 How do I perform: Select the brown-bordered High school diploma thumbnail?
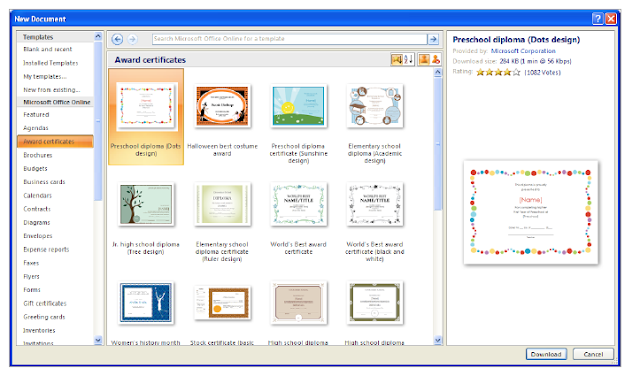[x=298, y=303]
